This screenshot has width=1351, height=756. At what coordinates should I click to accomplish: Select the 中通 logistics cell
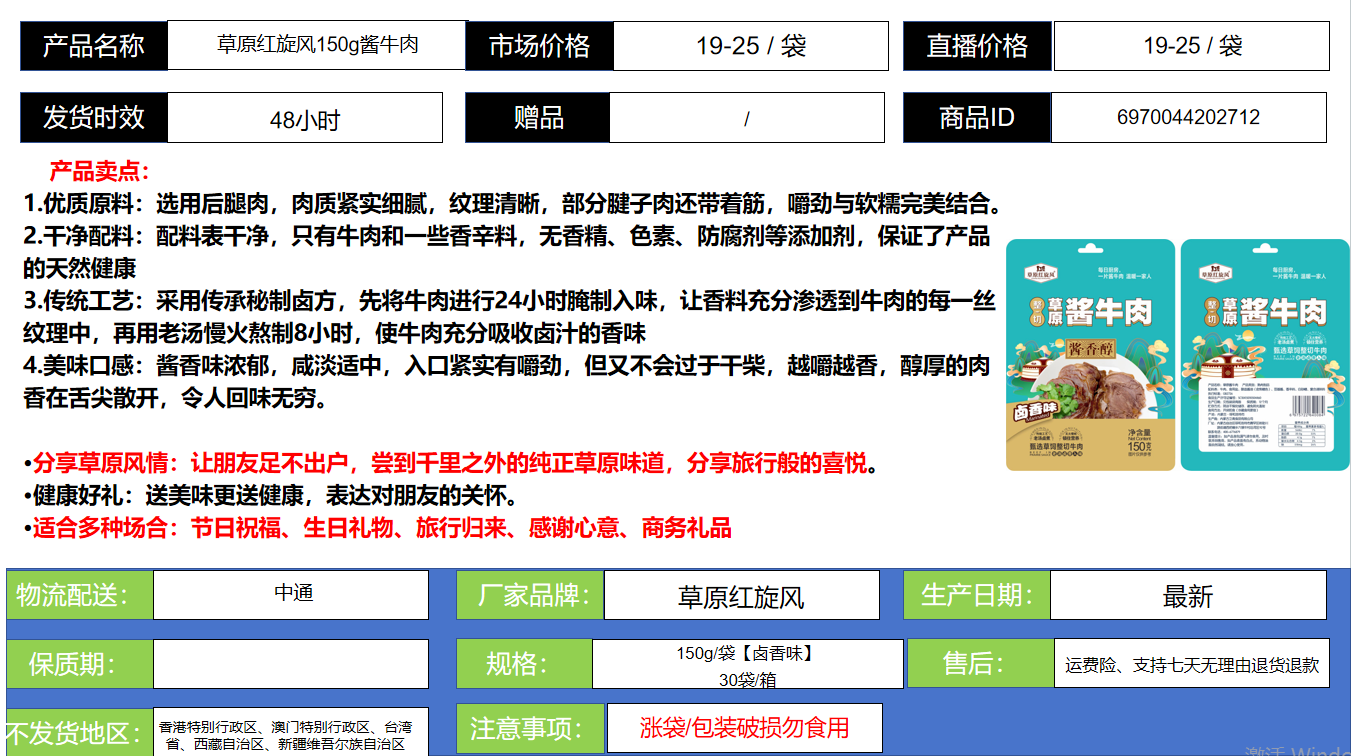click(x=290, y=594)
